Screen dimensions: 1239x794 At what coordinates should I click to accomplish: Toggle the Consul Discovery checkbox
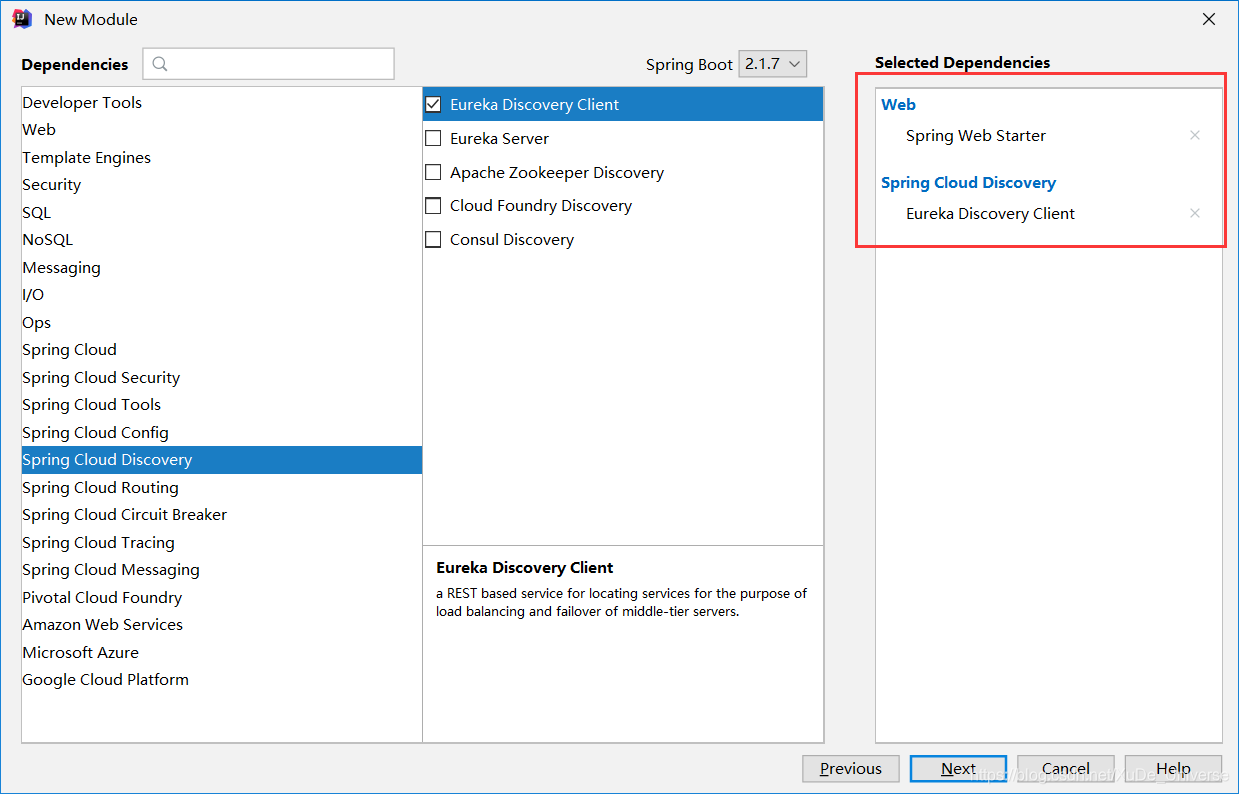(433, 239)
